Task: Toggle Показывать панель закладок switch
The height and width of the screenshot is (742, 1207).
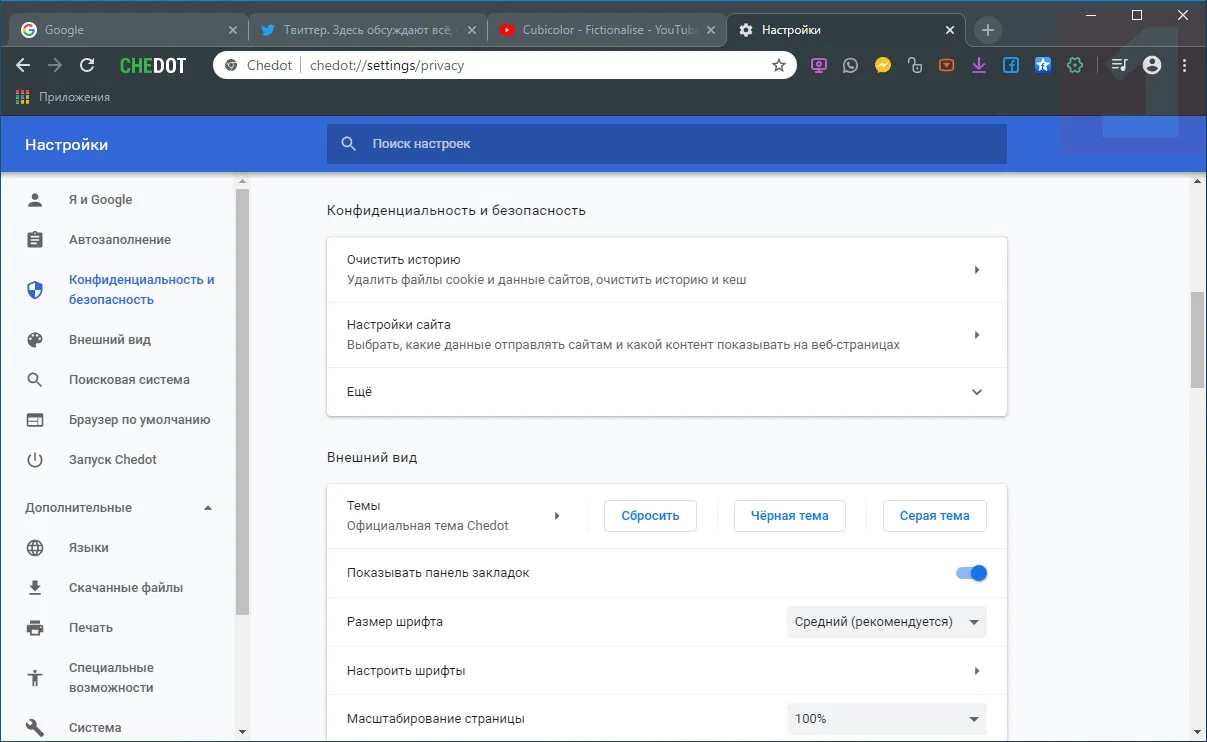Action: pos(971,573)
